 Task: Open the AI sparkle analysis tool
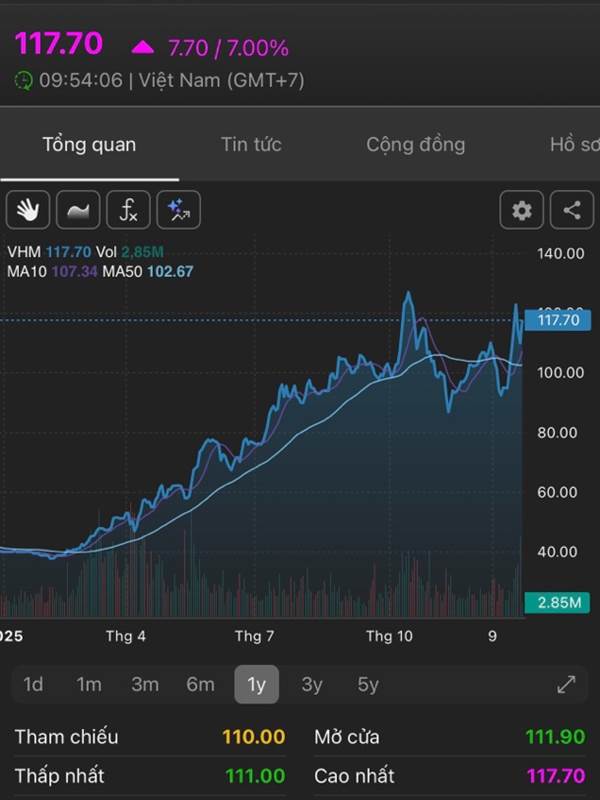coord(178,210)
